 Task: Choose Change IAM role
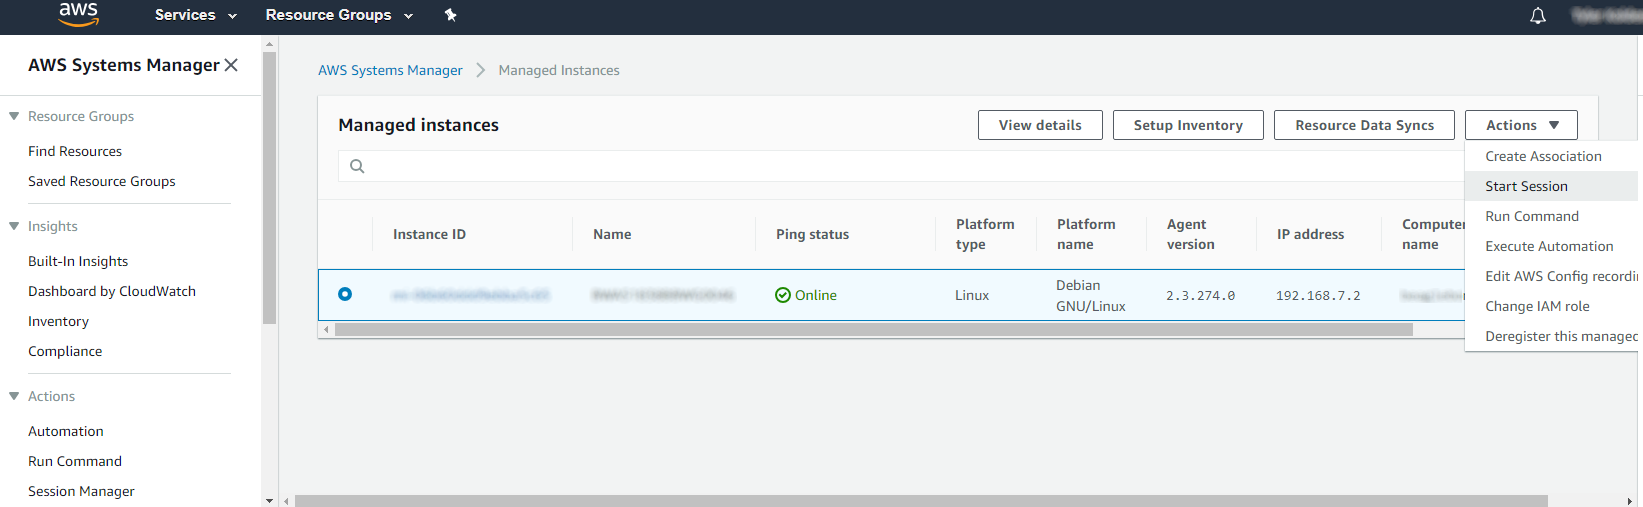[x=1551, y=306]
